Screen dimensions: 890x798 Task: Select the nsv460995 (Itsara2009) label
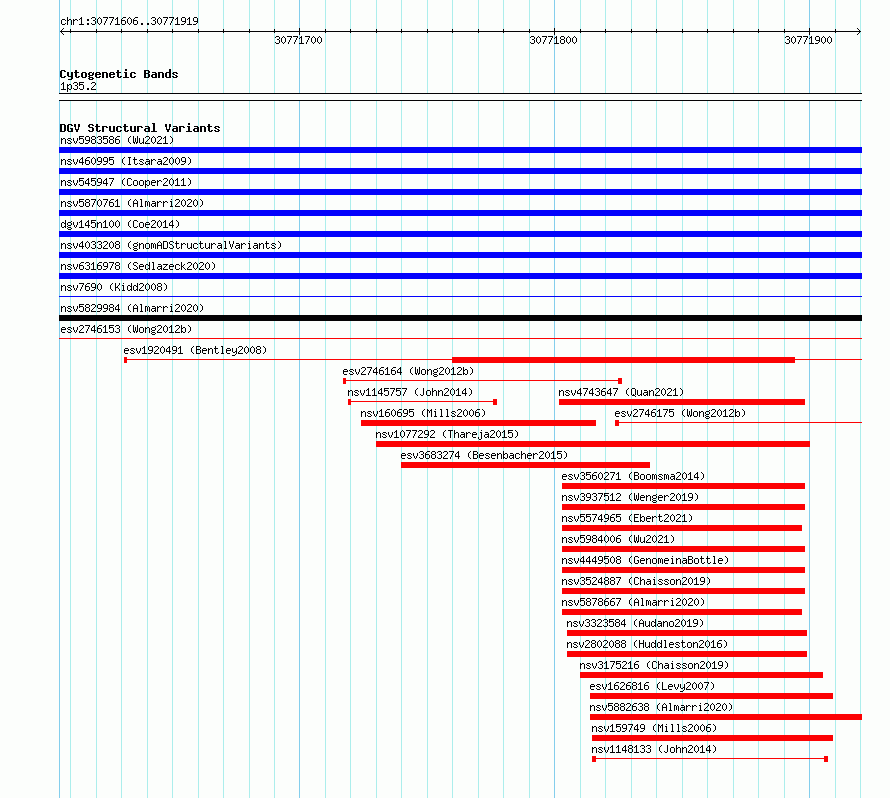(x=126, y=161)
